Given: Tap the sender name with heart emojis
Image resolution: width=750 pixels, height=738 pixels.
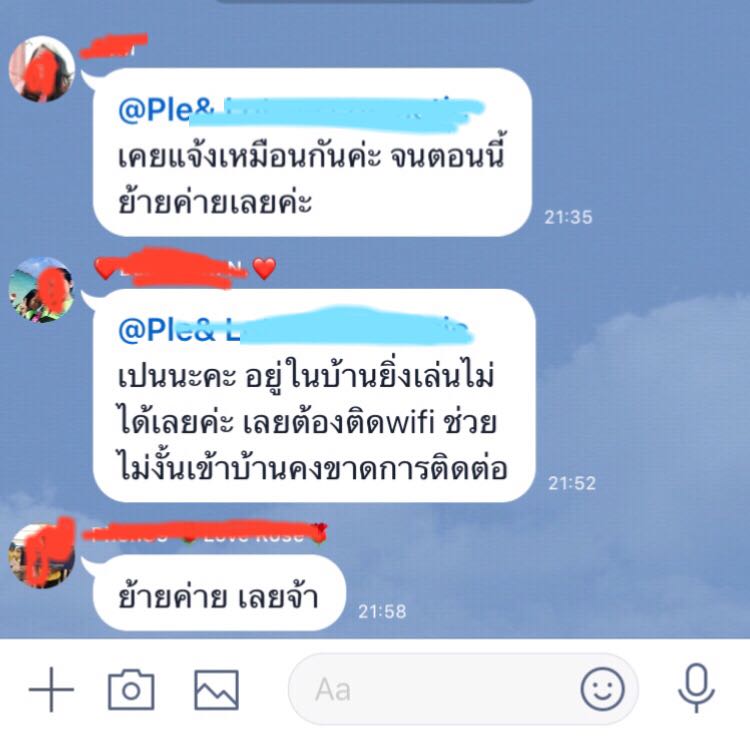Looking at the screenshot, I should coord(186,268).
